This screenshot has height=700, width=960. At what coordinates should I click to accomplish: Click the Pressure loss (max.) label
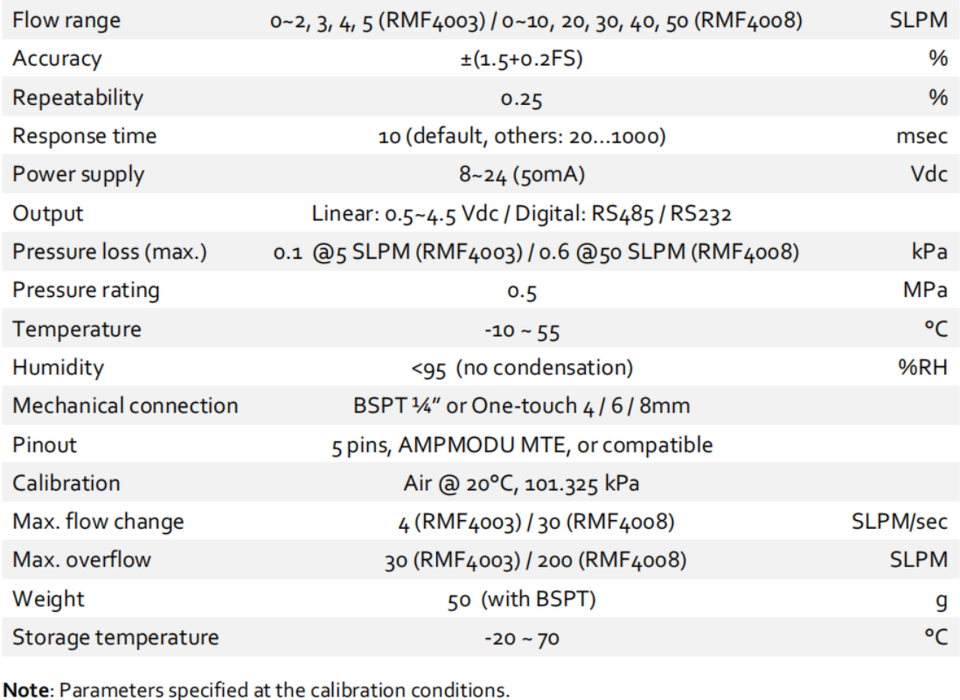(110, 252)
